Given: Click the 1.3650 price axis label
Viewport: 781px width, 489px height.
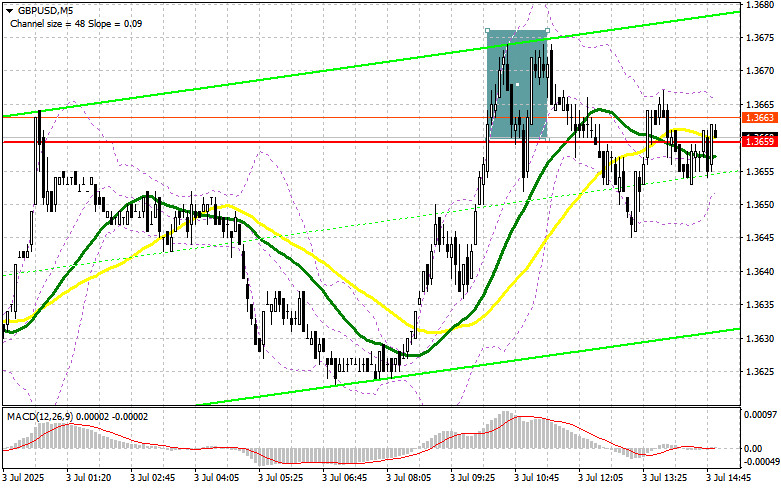Looking at the screenshot, I should tap(760, 205).
